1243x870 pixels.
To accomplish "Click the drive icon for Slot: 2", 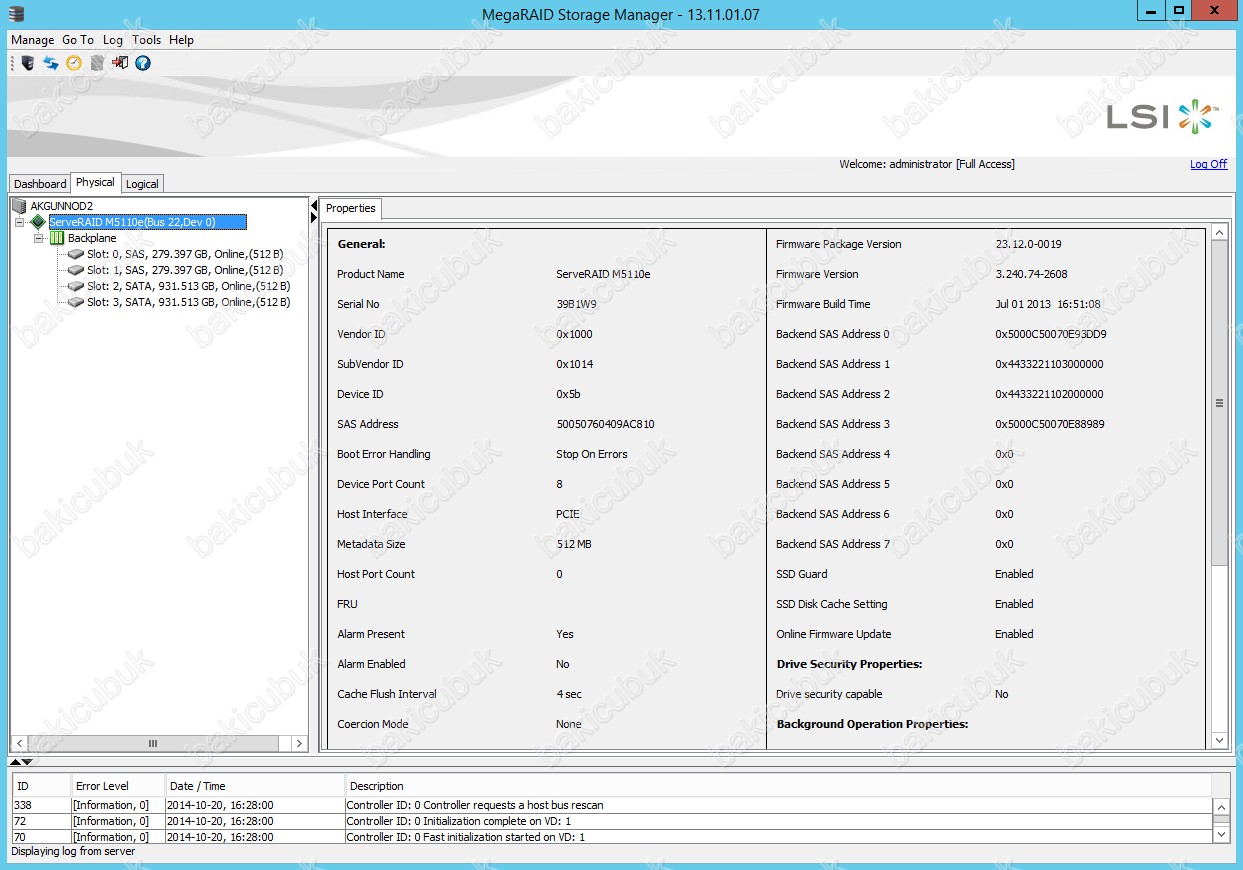I will point(76,286).
